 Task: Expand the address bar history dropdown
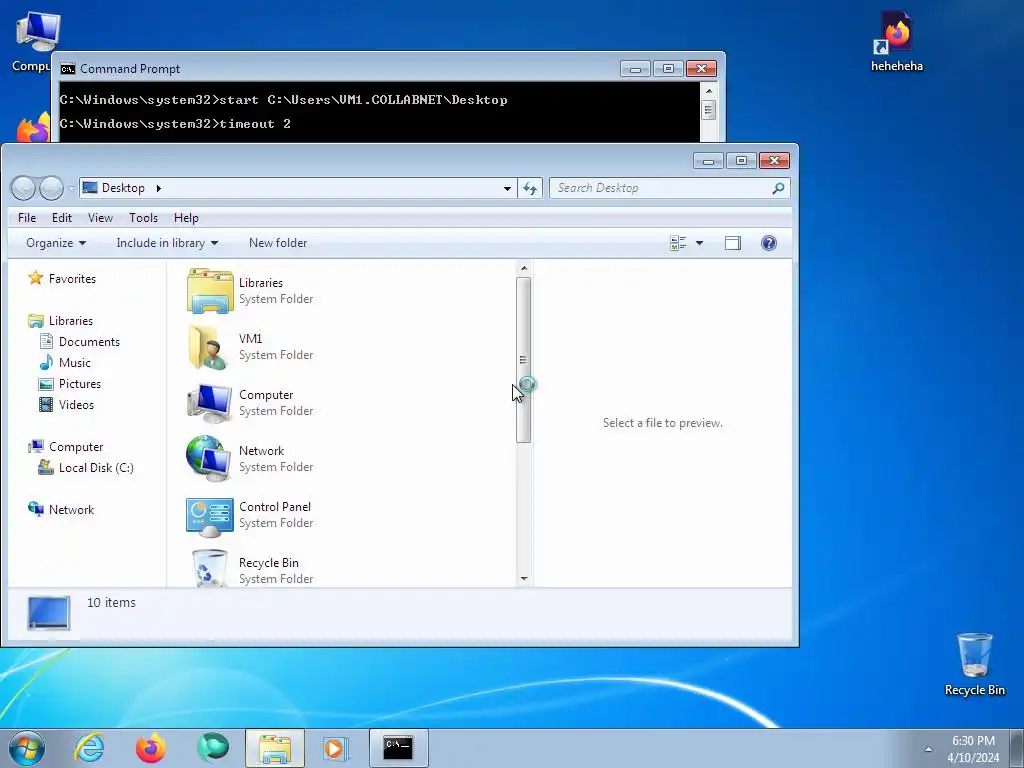click(x=507, y=189)
